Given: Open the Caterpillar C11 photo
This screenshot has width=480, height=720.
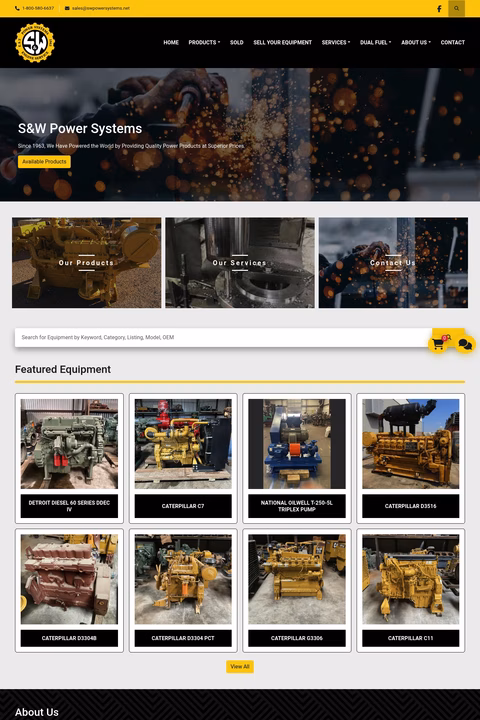Looking at the screenshot, I should click(x=411, y=579).
